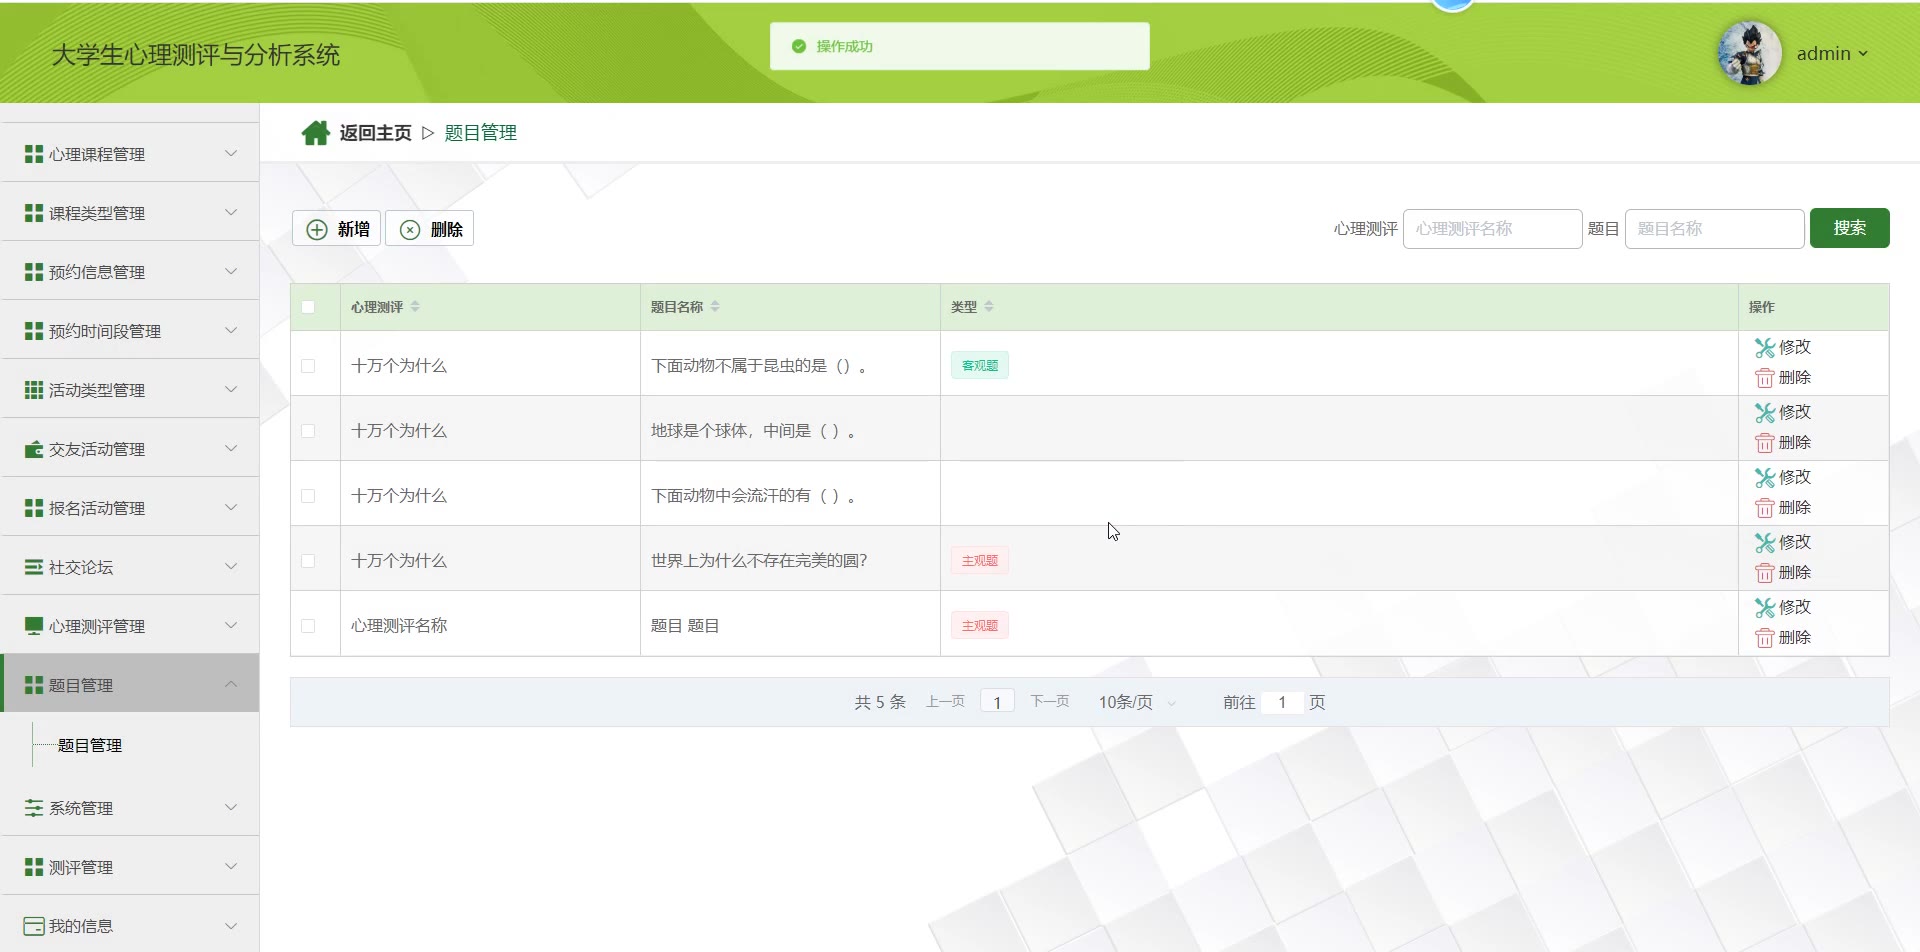Click the 心理测评管理 monitor icon
The width and height of the screenshot is (1920, 952).
click(x=34, y=626)
